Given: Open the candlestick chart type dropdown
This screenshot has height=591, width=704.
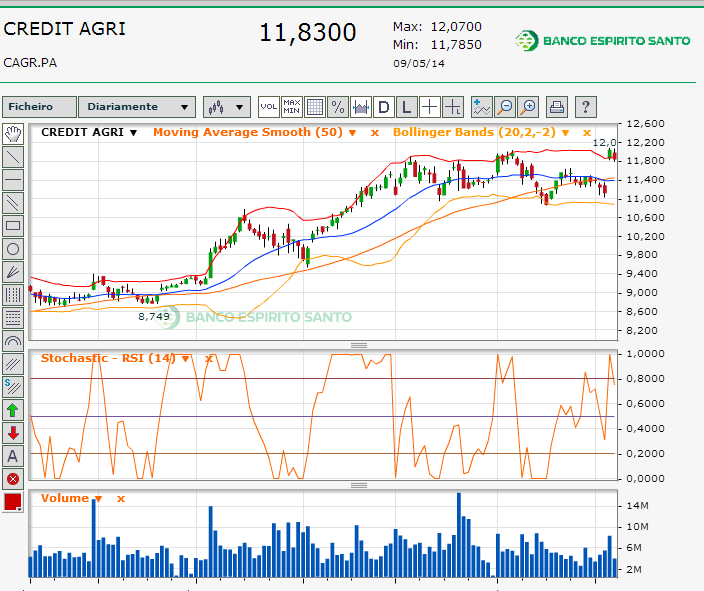Looking at the screenshot, I should pyautogui.click(x=227, y=107).
